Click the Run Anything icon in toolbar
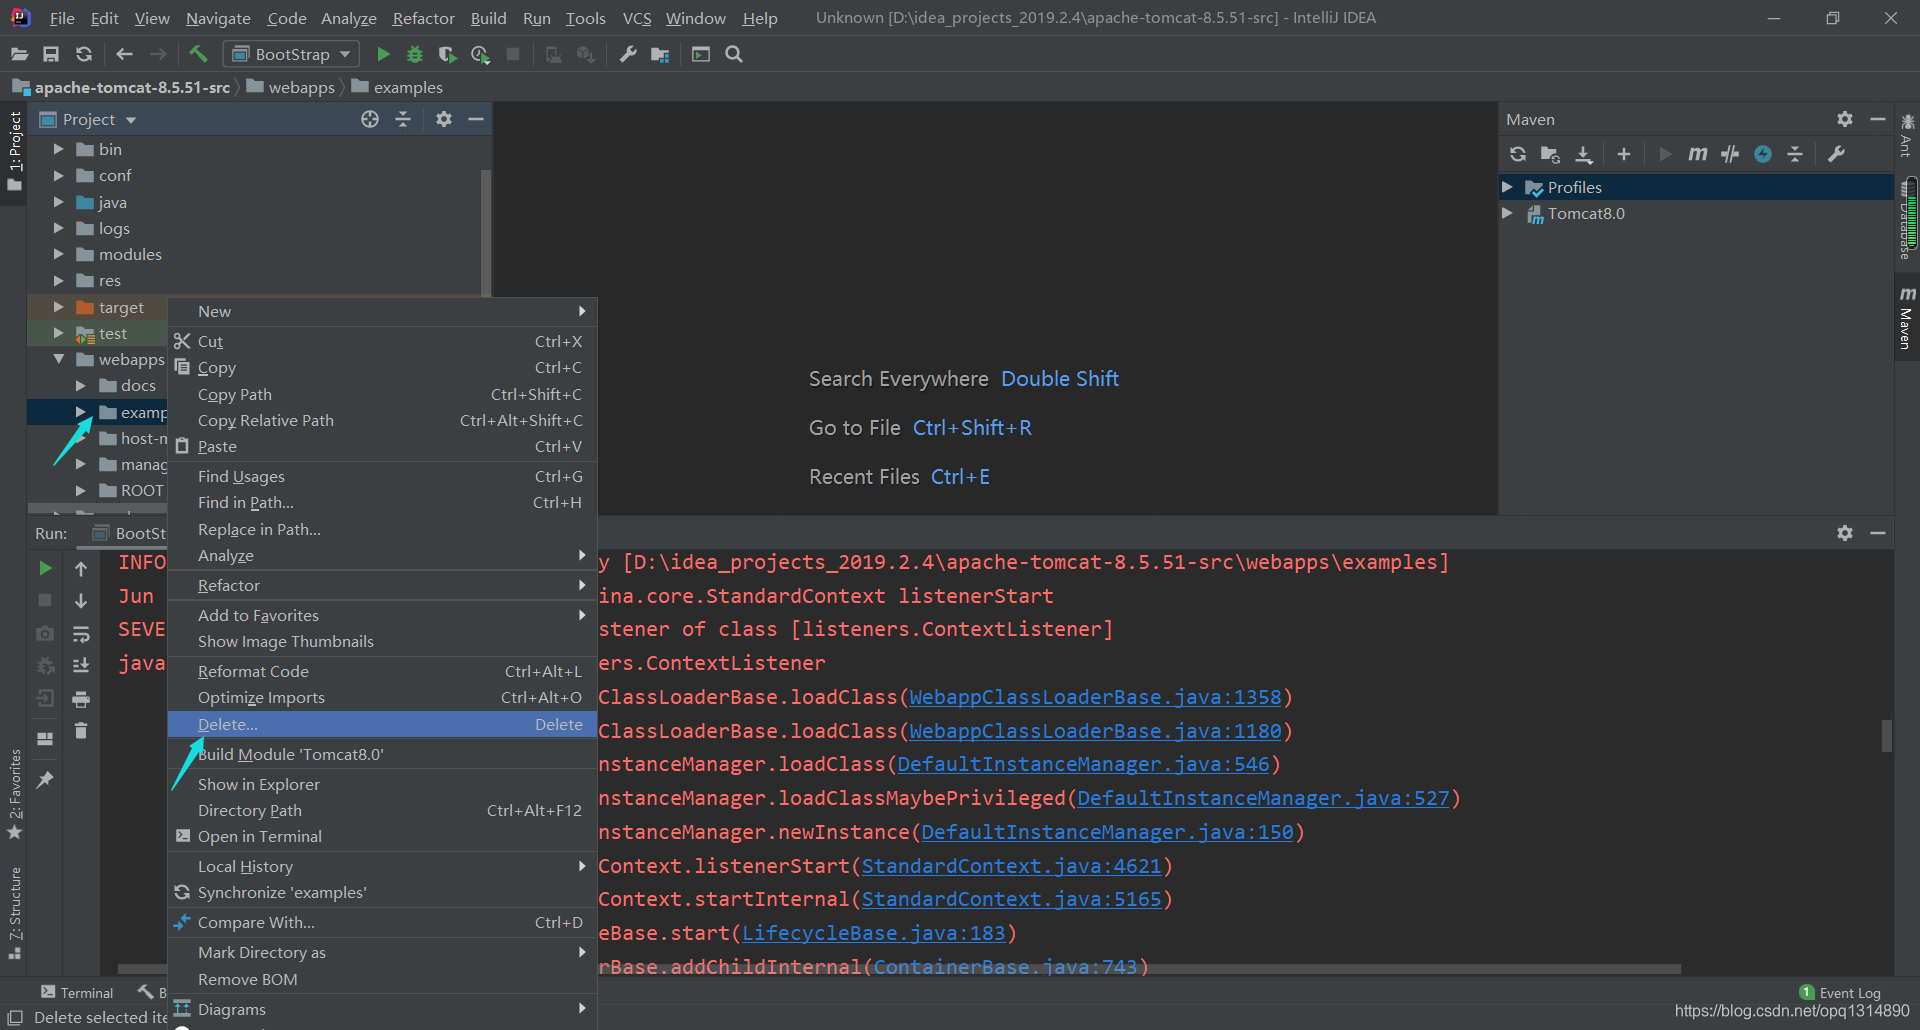 click(x=701, y=54)
